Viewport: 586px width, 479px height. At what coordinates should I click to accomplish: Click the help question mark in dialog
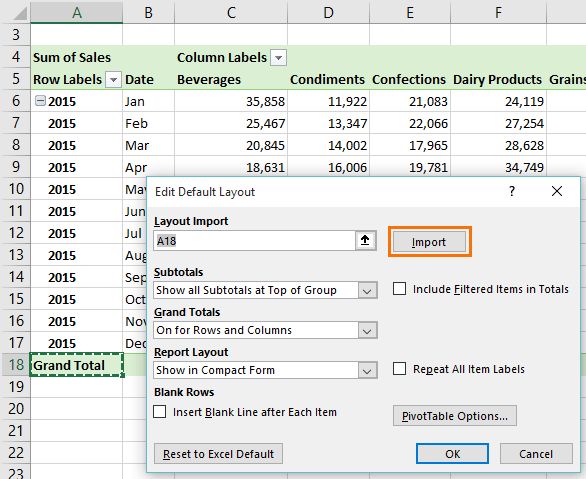click(512, 191)
